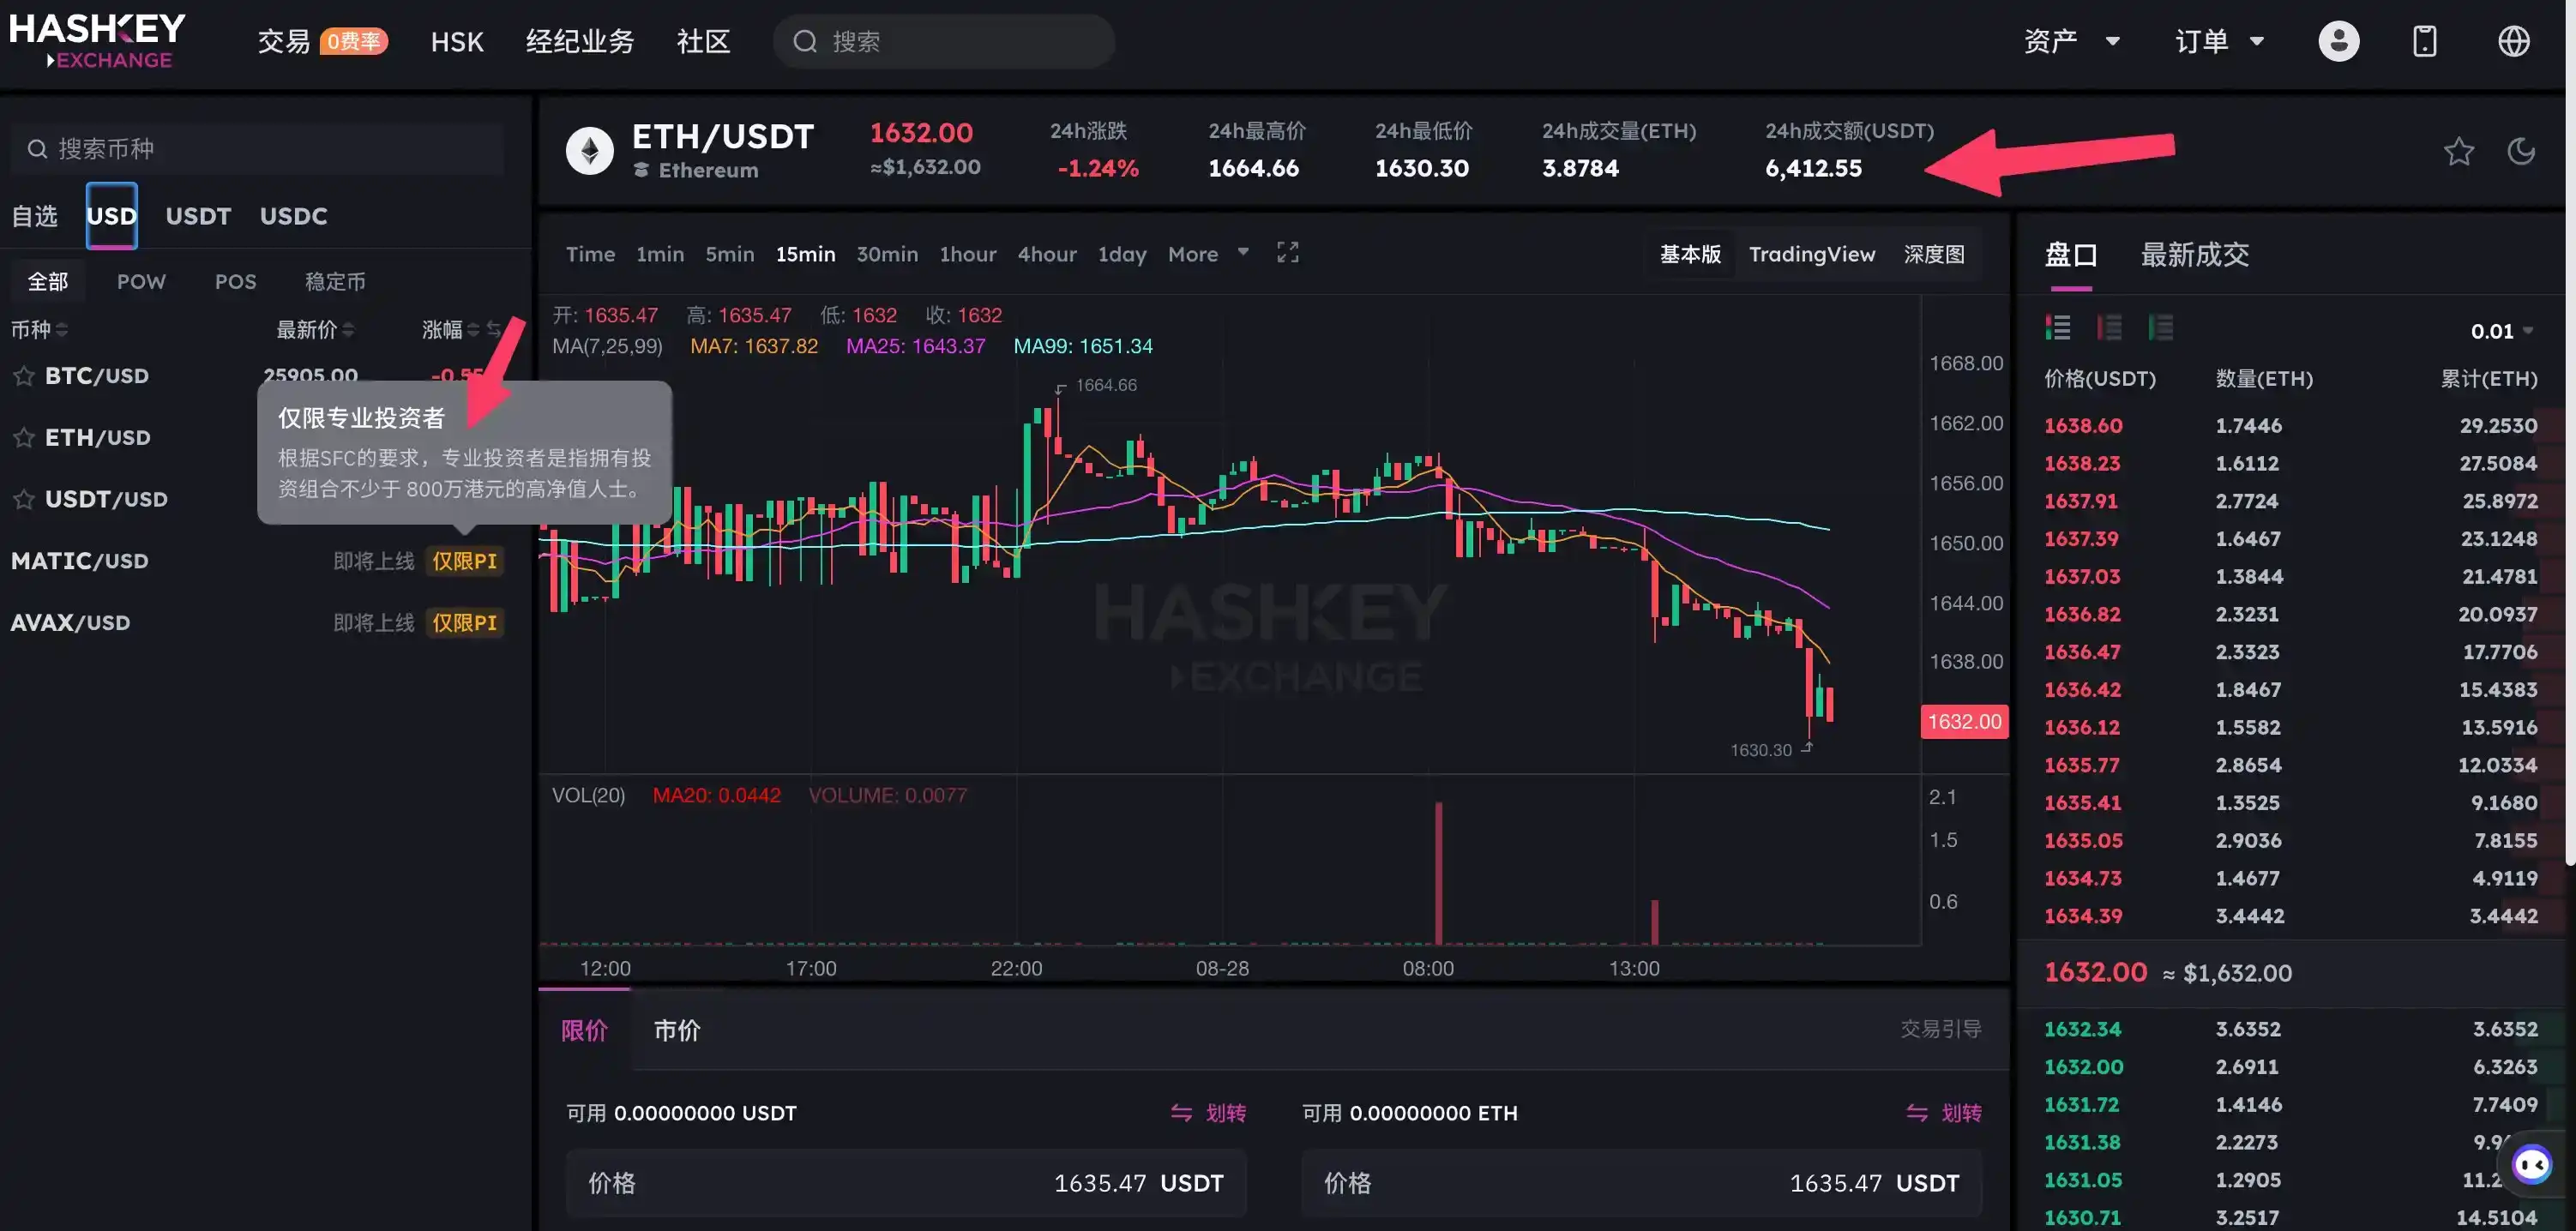Select the USDC market tab
The image size is (2576, 1231).
tap(293, 216)
